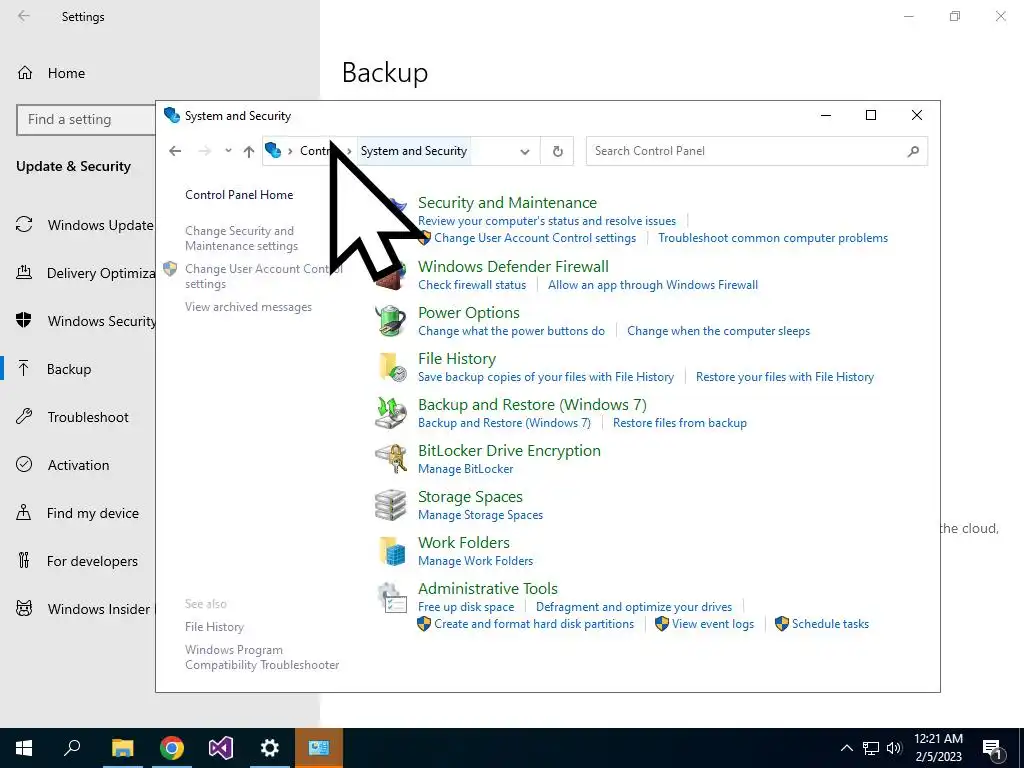The image size is (1024, 768).
Task: Click the shield icon beside Create and format partitions
Action: tap(424, 624)
